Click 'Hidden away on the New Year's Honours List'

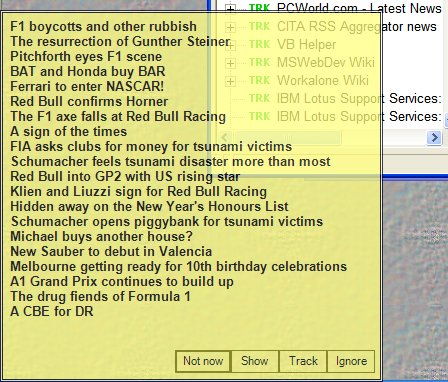click(x=149, y=206)
